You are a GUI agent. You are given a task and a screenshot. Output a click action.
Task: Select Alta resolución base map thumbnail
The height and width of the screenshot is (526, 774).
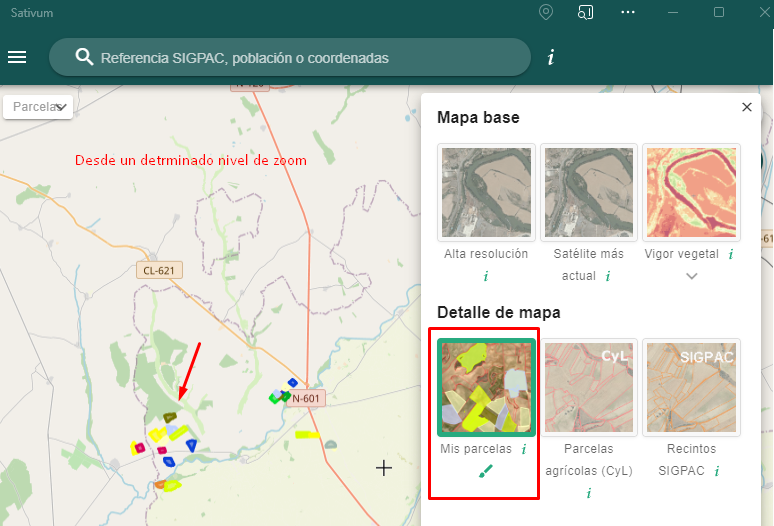(486, 192)
